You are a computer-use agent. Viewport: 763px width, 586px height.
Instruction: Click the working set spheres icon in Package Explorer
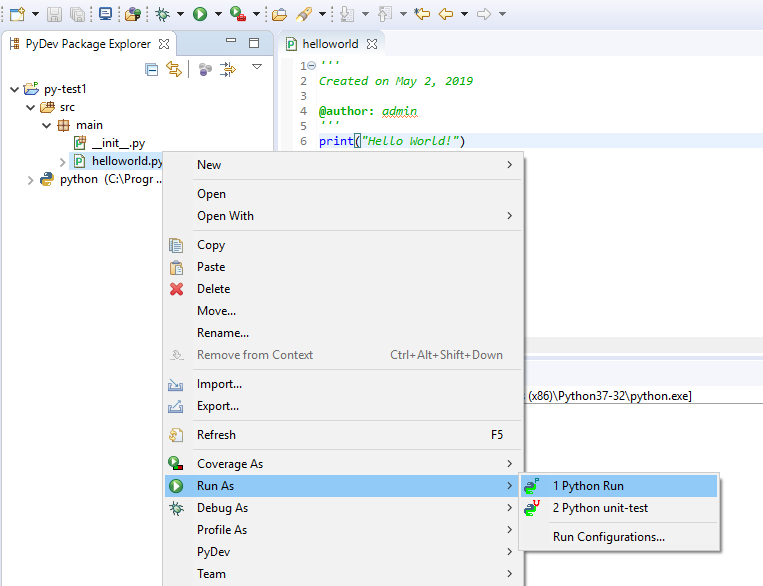point(205,70)
